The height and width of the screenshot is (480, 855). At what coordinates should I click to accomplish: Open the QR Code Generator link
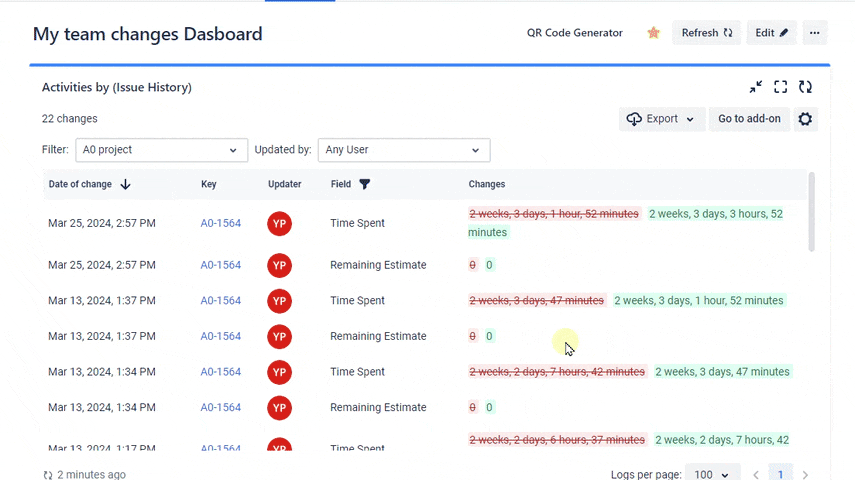coord(574,33)
